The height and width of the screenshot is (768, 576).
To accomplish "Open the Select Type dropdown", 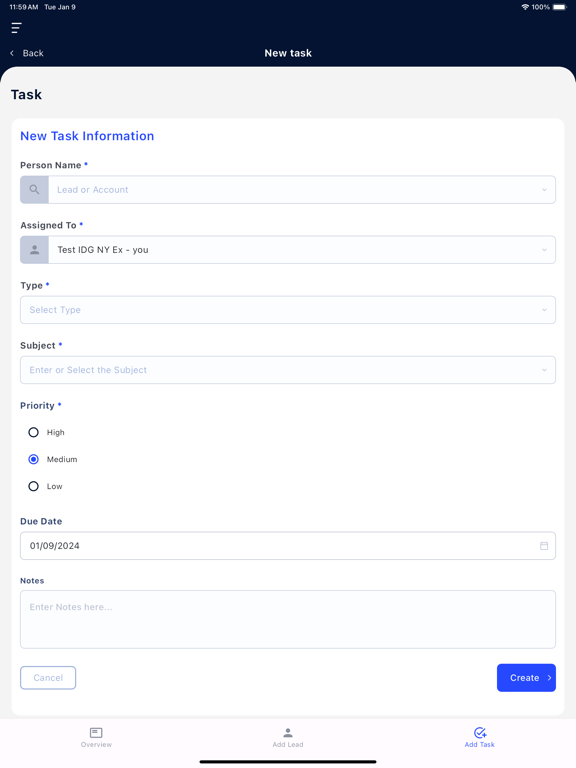I will 288,310.
